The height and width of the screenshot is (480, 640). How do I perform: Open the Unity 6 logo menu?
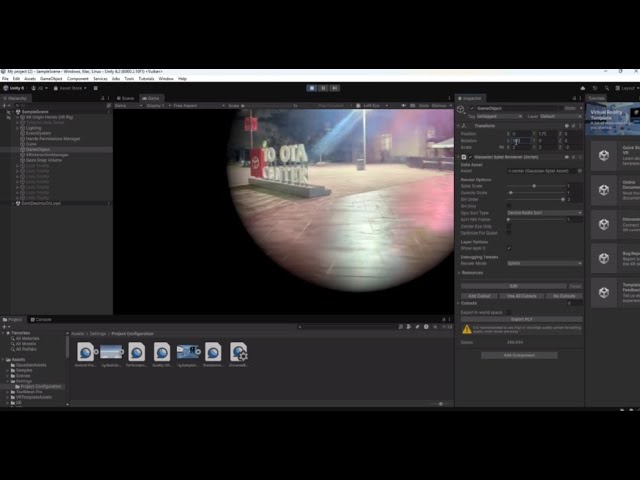(14, 88)
